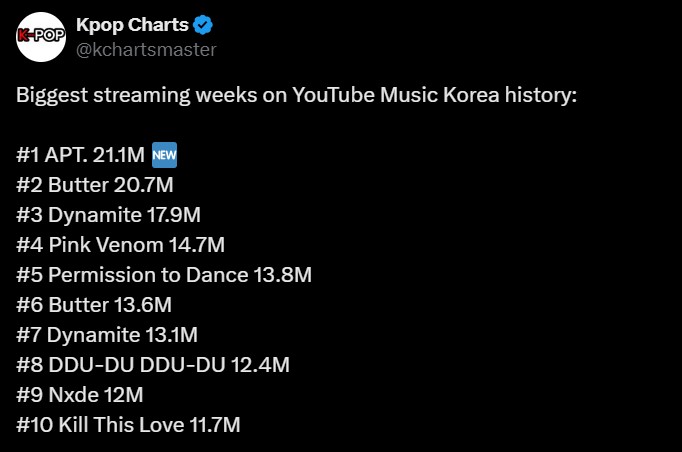This screenshot has height=452, width=682.
Task: Open the Kpop Charts display name
Action: [x=132, y=25]
